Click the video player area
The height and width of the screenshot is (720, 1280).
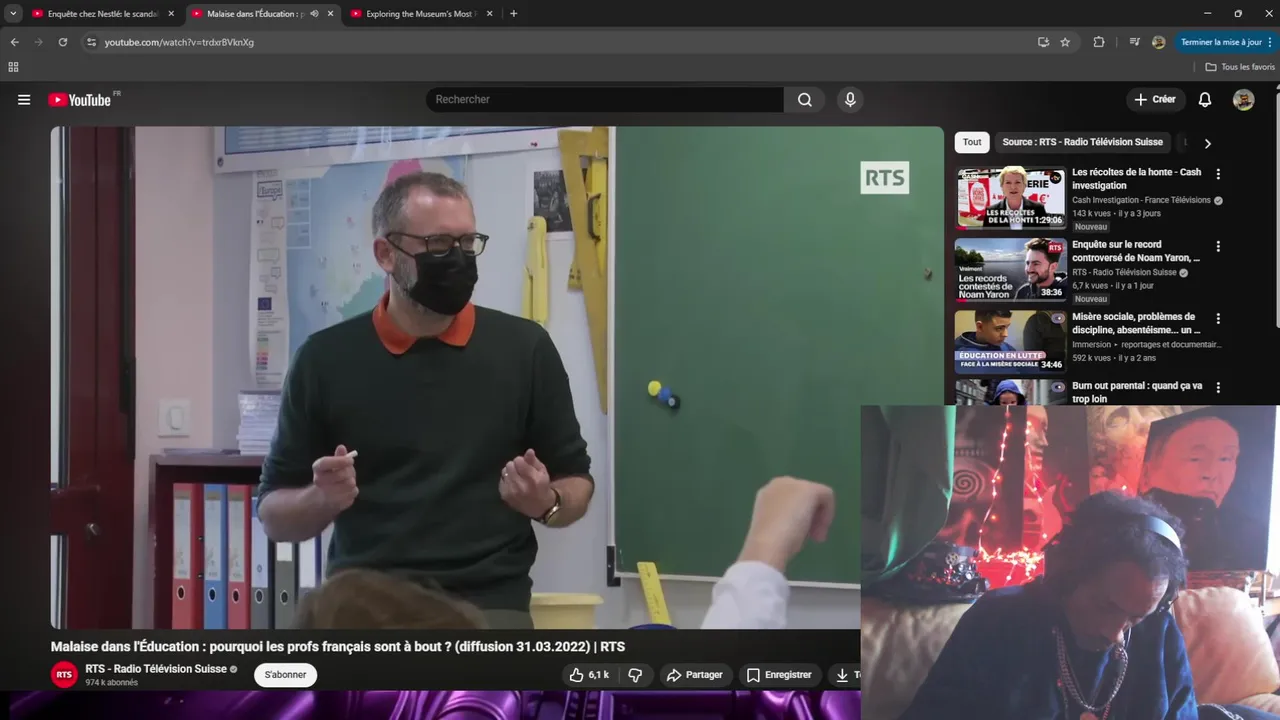tap(497, 377)
